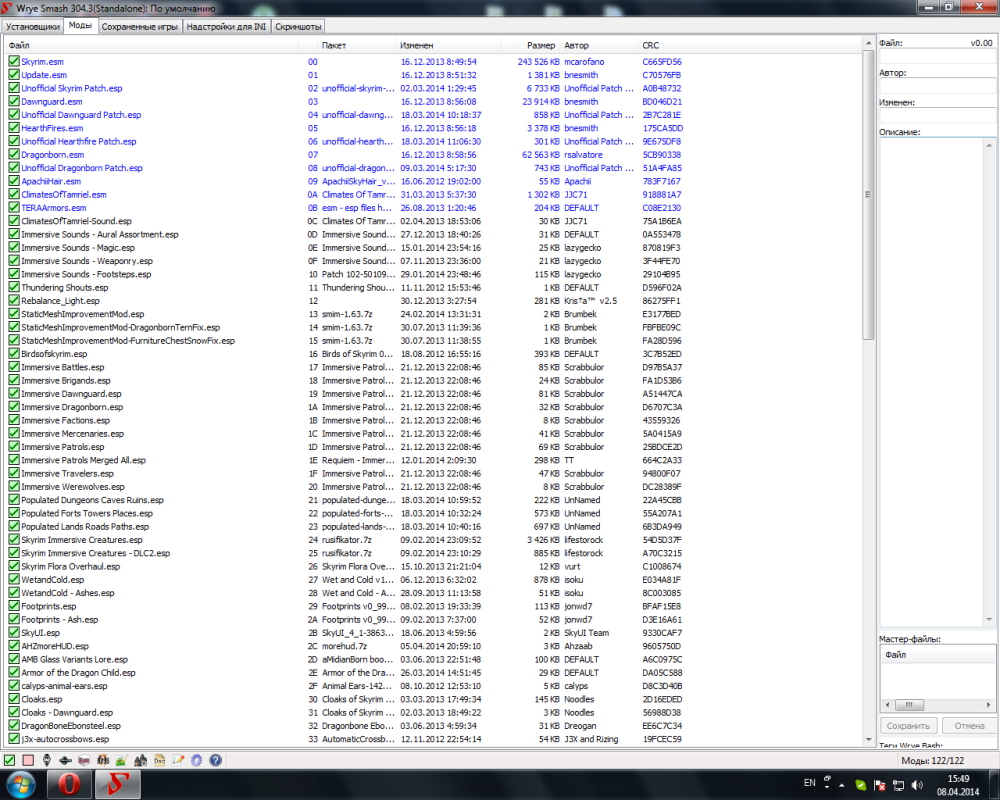Image resolution: width=1000 pixels, height=800 pixels.
Task: Toggle Skyrim Flora Overhaul.esp checkbox
Action: [13, 567]
